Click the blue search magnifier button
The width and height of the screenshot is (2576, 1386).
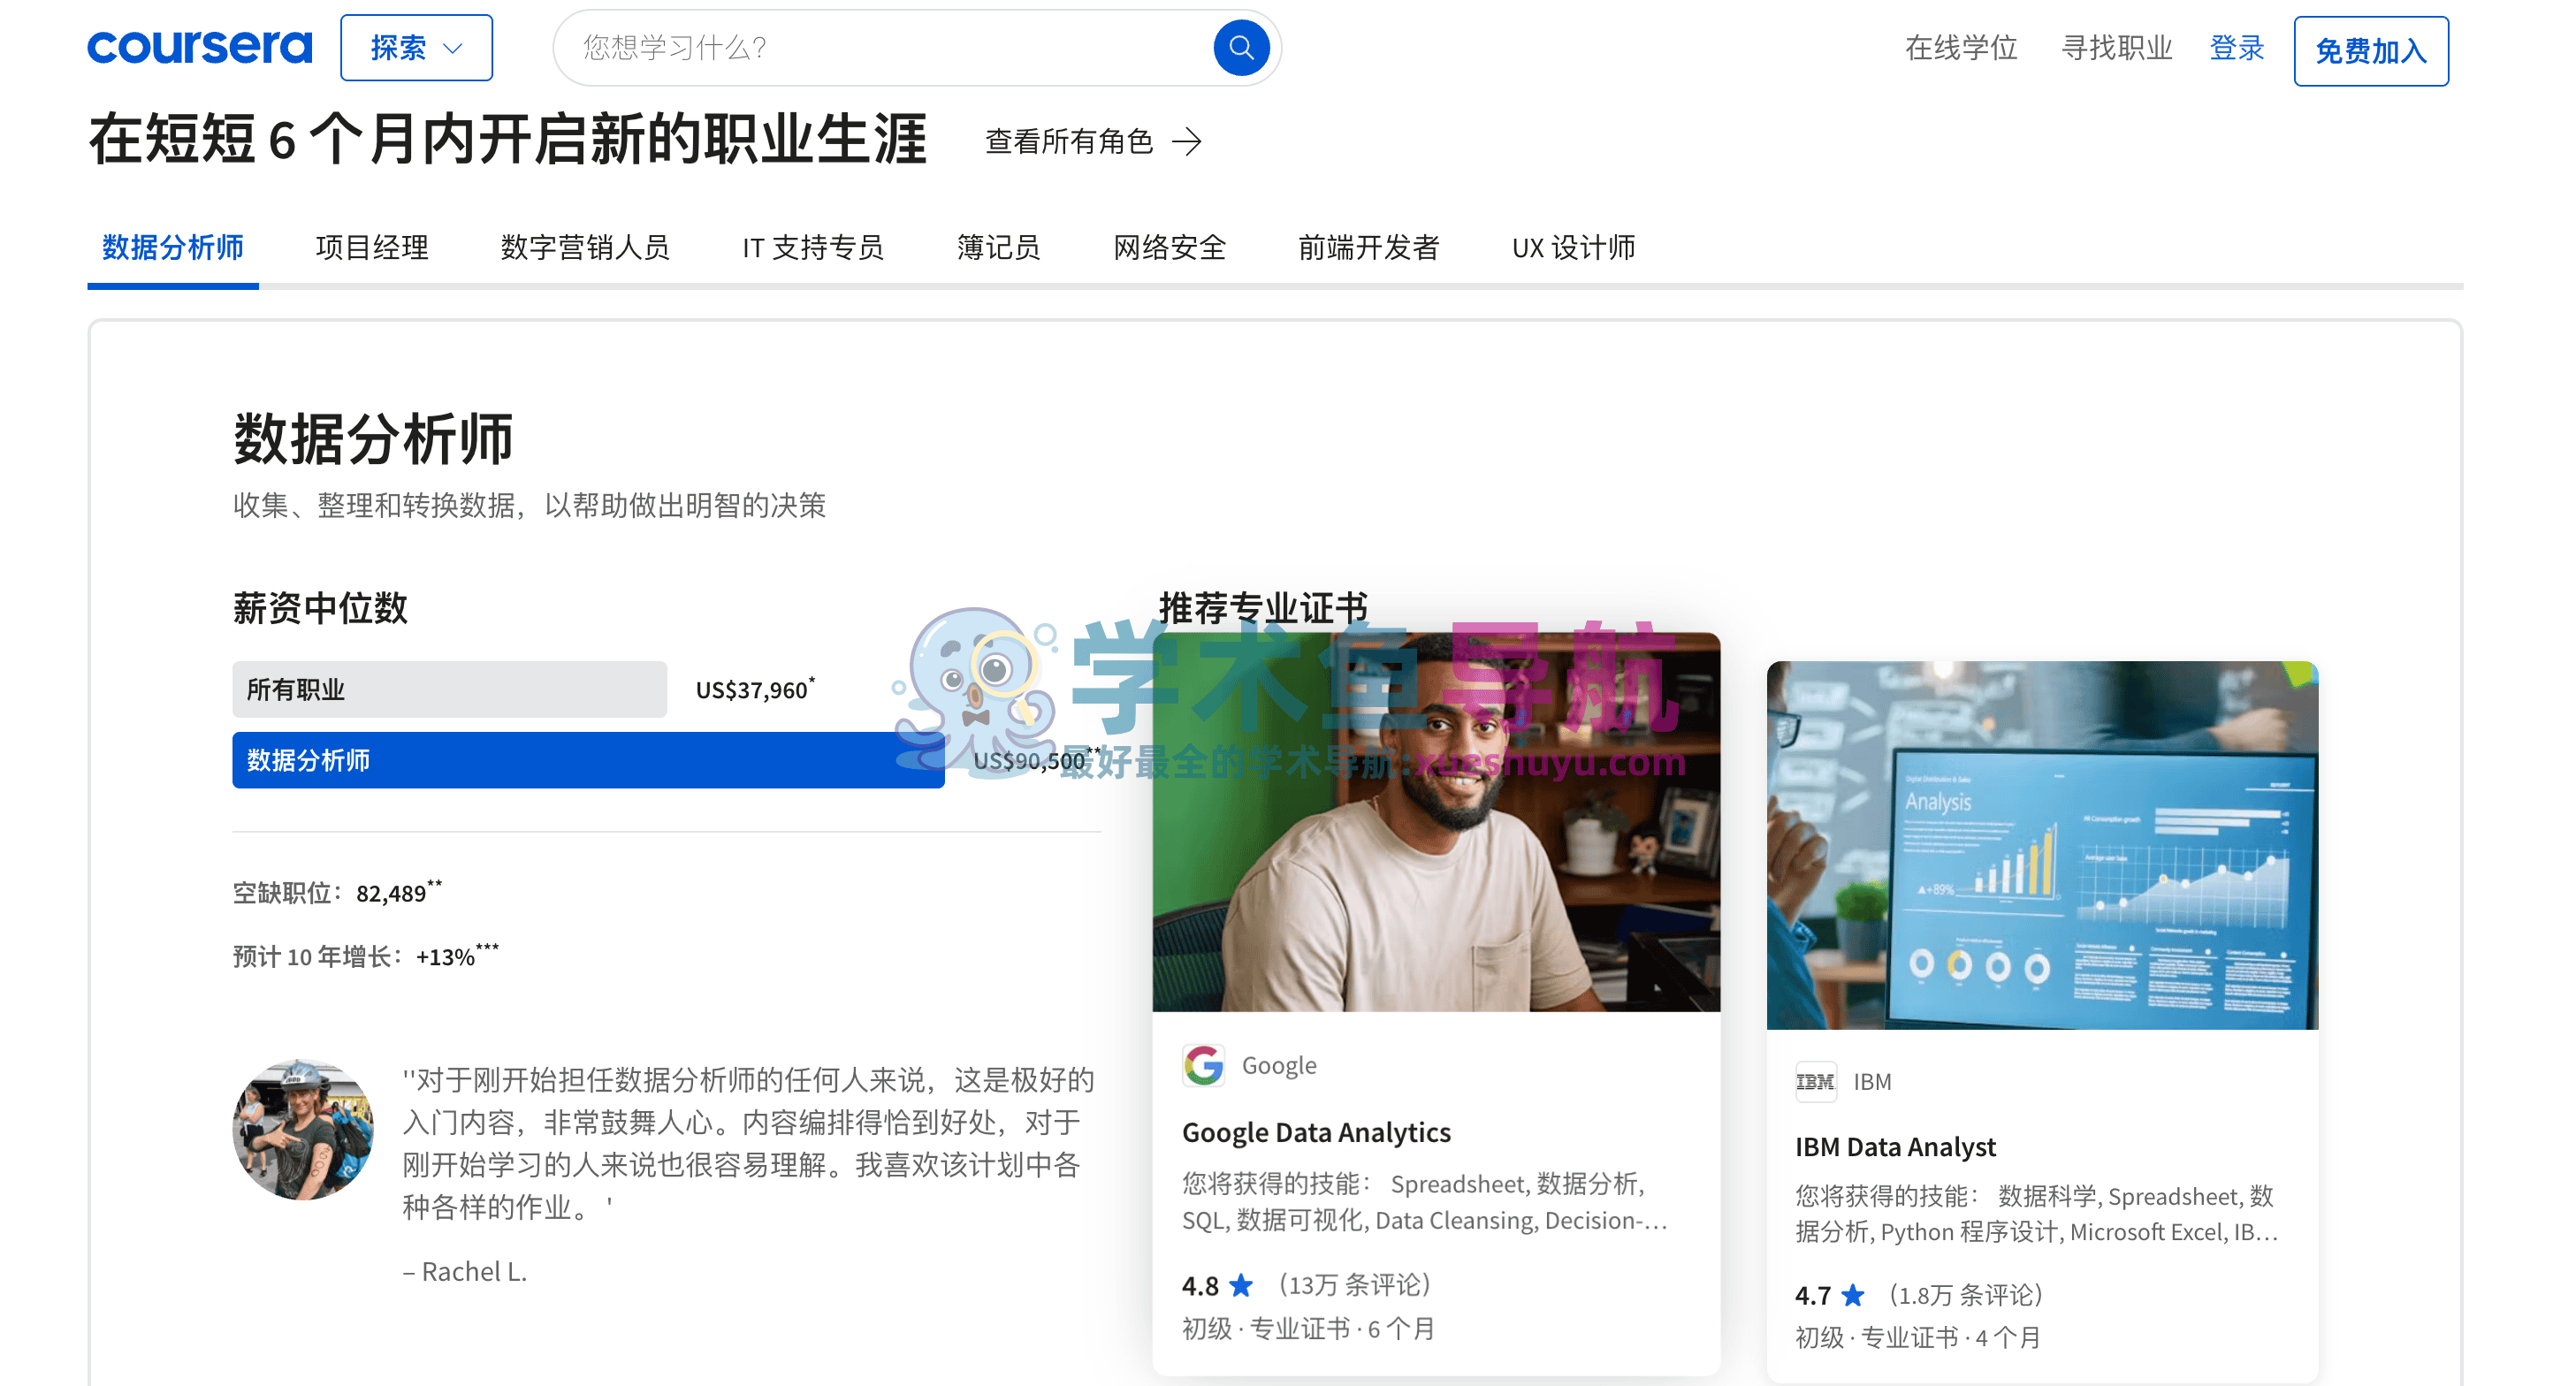[1240, 47]
